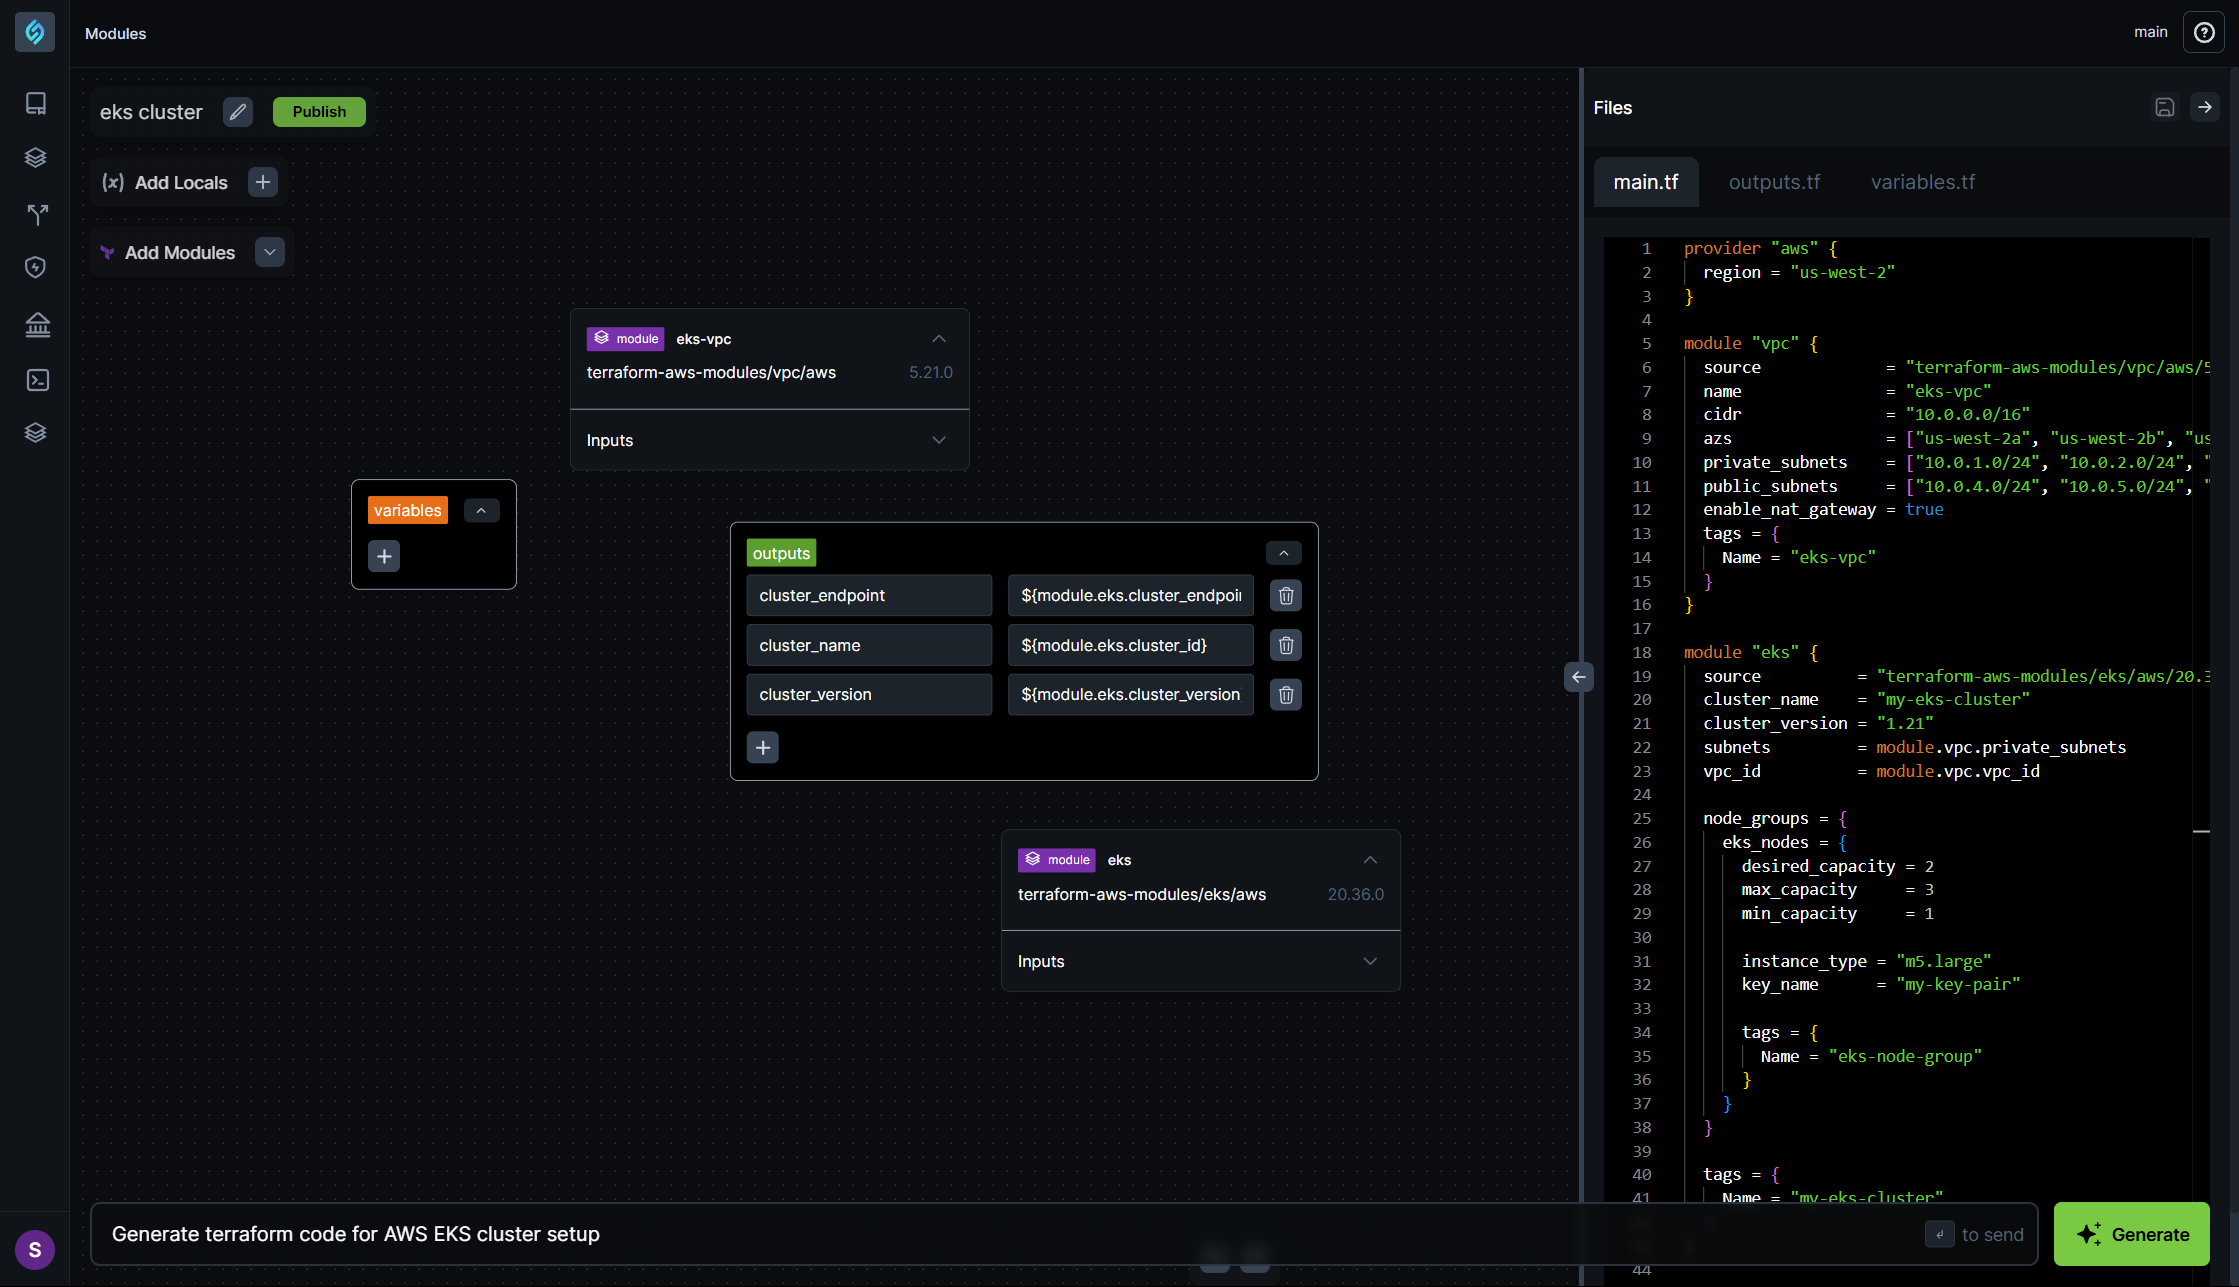
Task: Click code line 18 module "eks"
Action: [1751, 652]
